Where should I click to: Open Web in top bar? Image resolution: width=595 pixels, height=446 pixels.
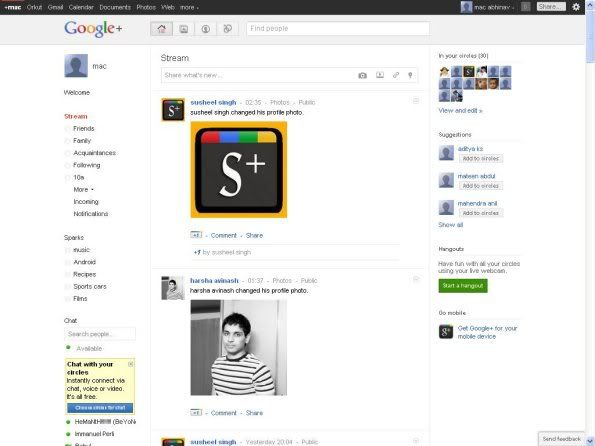(168, 7)
